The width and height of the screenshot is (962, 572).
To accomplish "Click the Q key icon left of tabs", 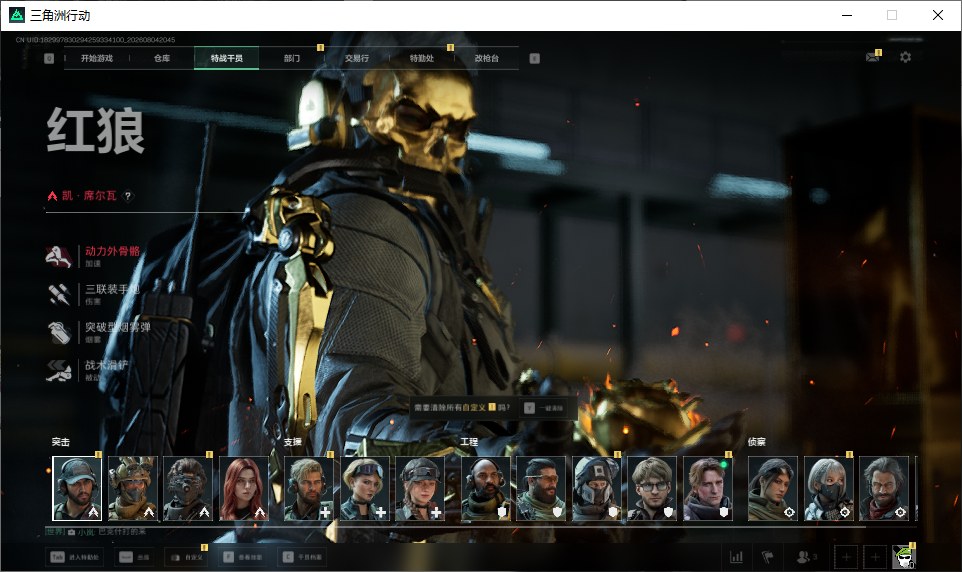I will tap(49, 58).
